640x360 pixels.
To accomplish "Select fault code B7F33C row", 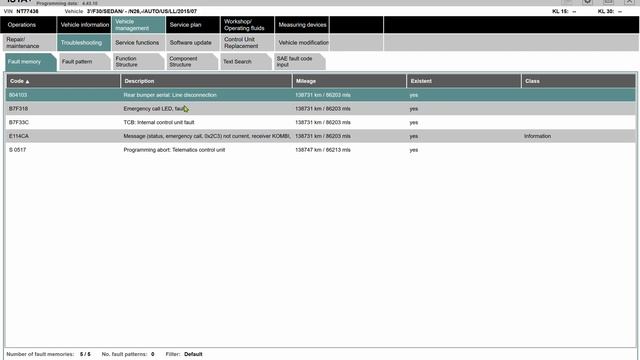I will (x=320, y=122).
